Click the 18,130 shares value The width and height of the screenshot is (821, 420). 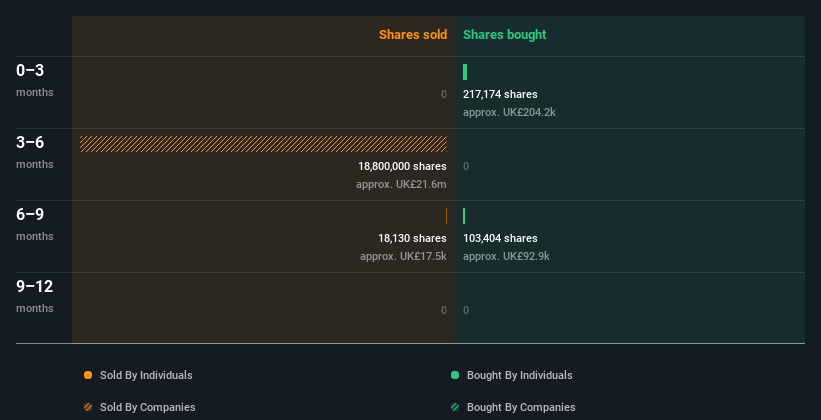pyautogui.click(x=412, y=238)
